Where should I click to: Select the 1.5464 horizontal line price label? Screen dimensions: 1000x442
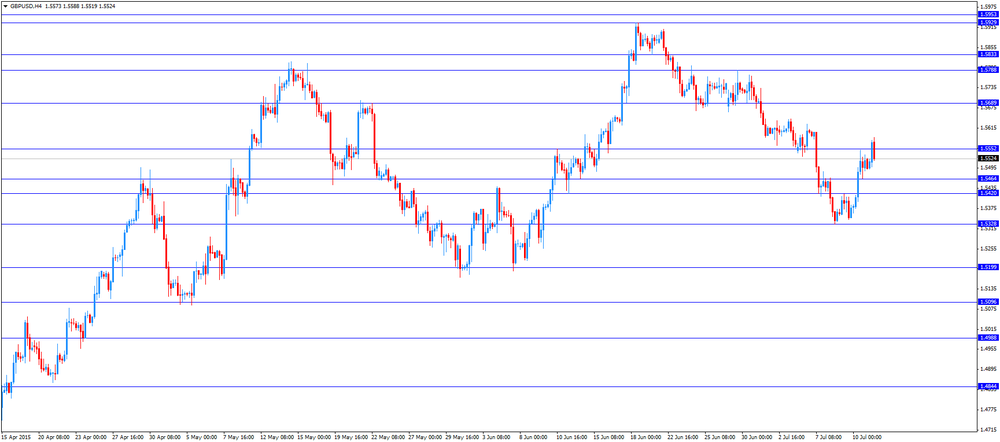(988, 179)
